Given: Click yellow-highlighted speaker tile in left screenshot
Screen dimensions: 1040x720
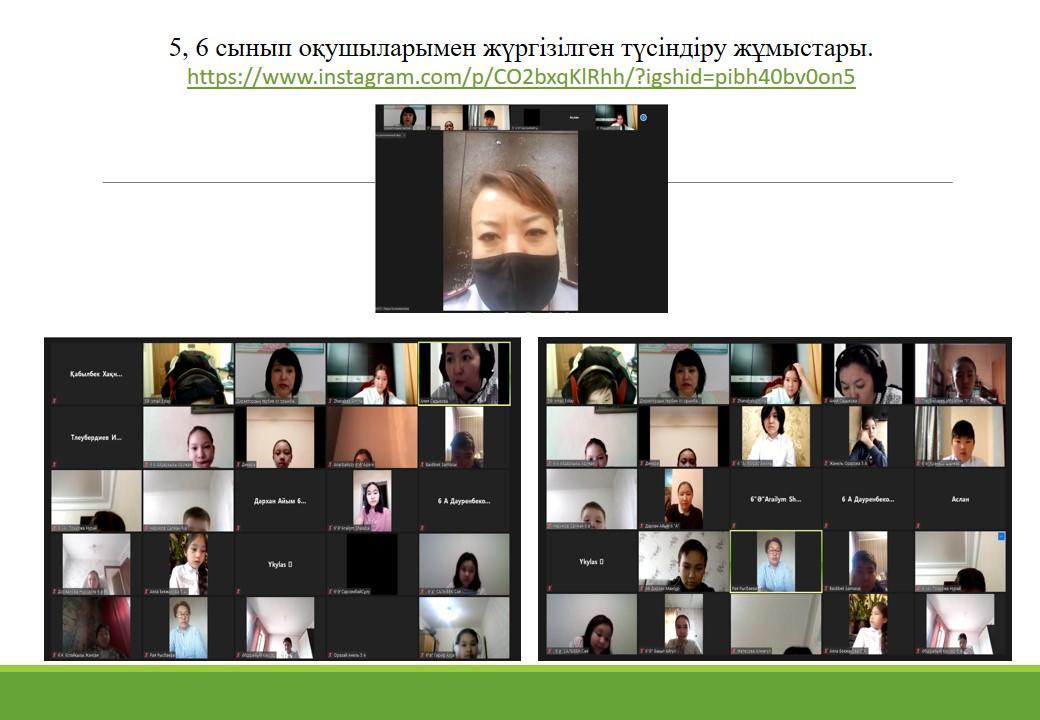Looking at the screenshot, I should point(463,373).
